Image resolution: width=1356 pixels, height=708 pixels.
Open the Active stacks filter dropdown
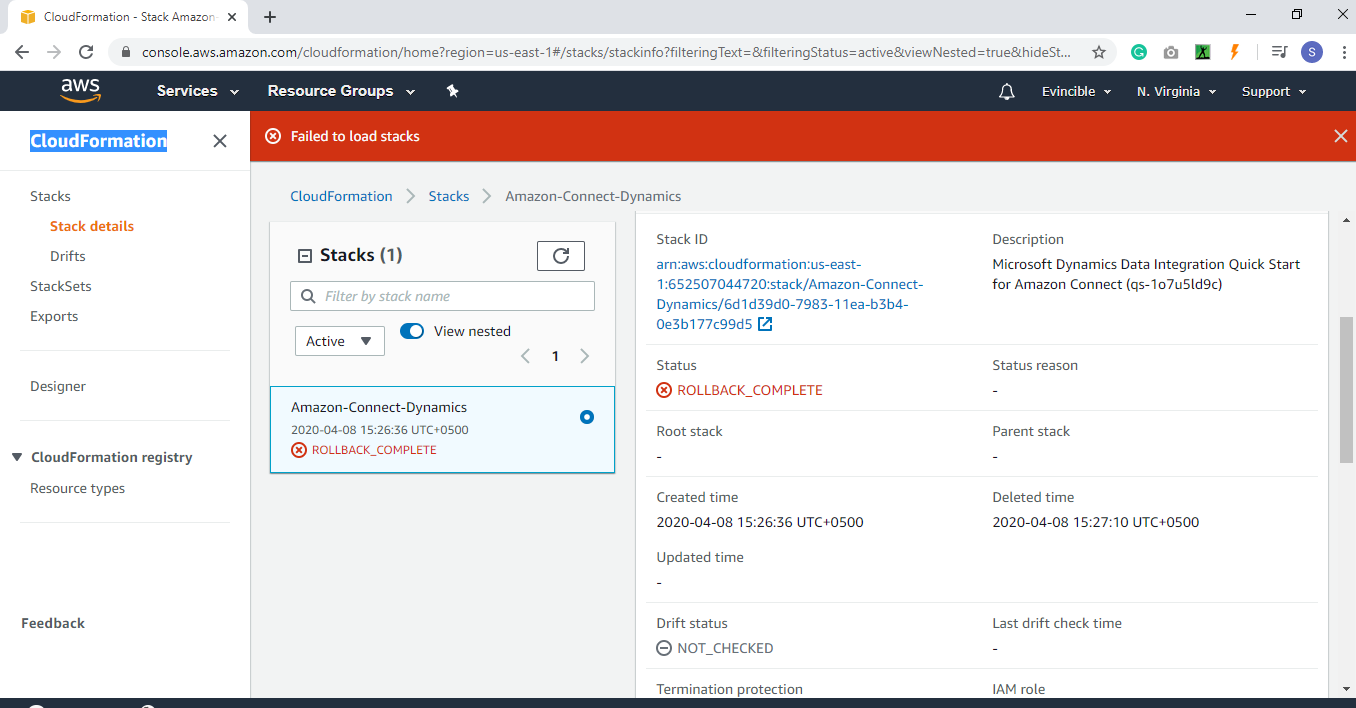click(339, 340)
